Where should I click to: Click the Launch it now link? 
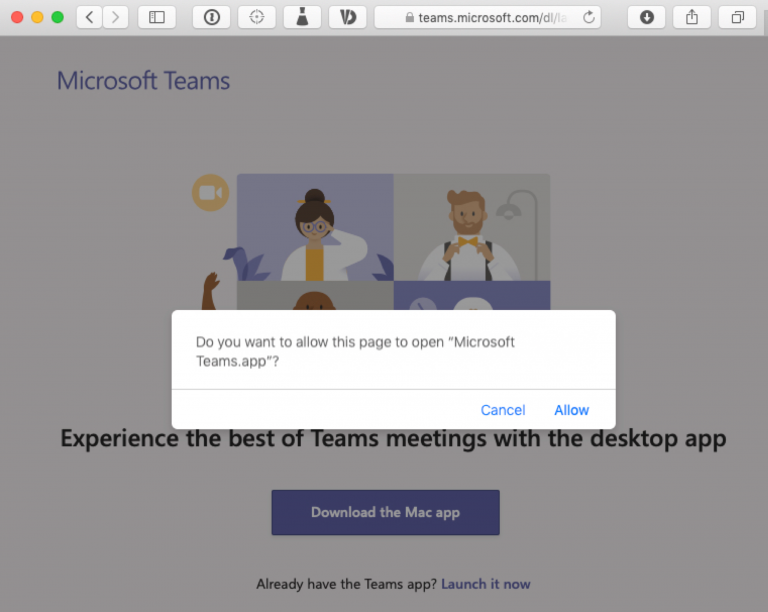tap(486, 584)
